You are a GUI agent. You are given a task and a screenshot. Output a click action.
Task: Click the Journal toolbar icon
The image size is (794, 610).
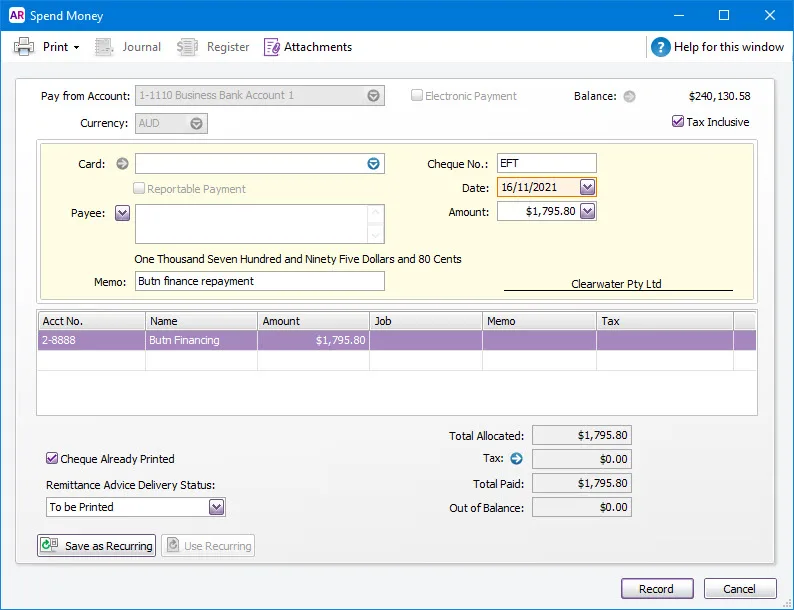[104, 47]
